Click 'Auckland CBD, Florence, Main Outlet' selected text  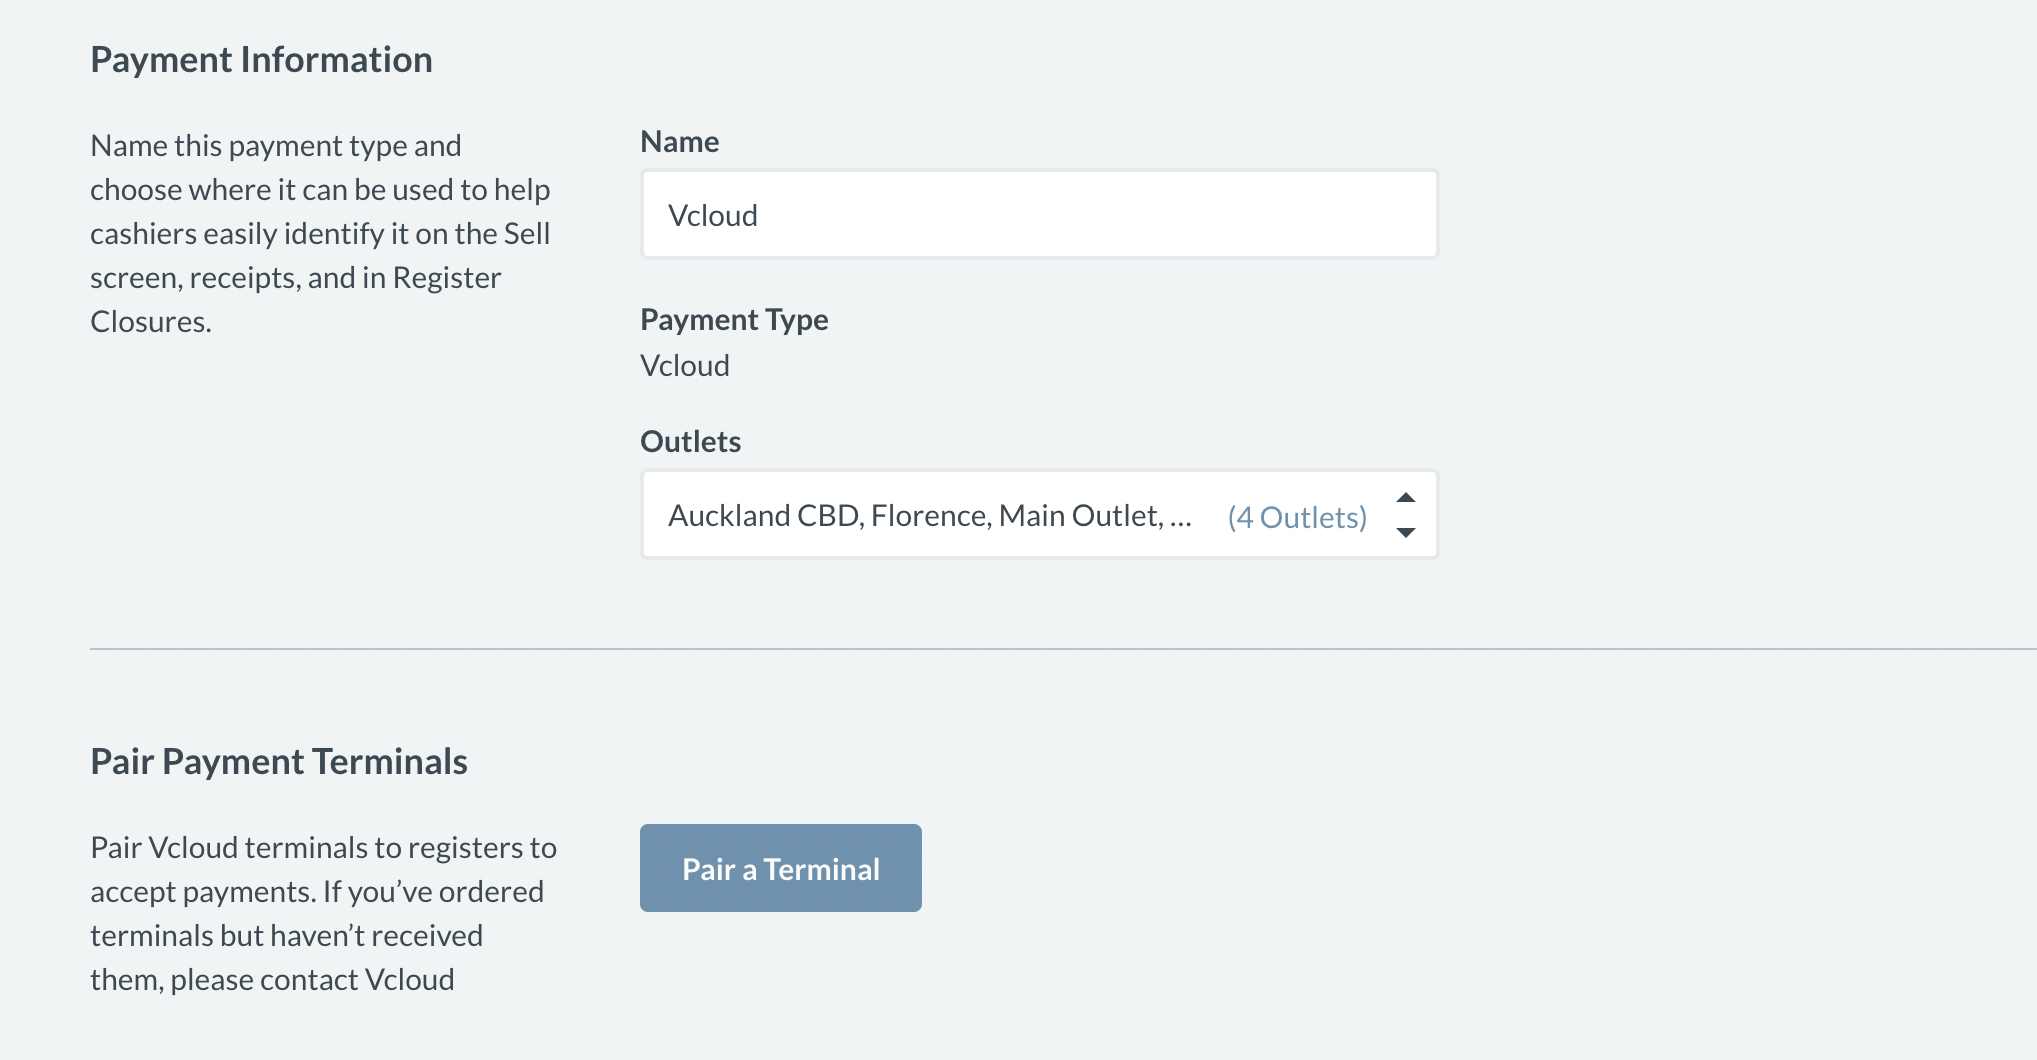[x=915, y=516]
